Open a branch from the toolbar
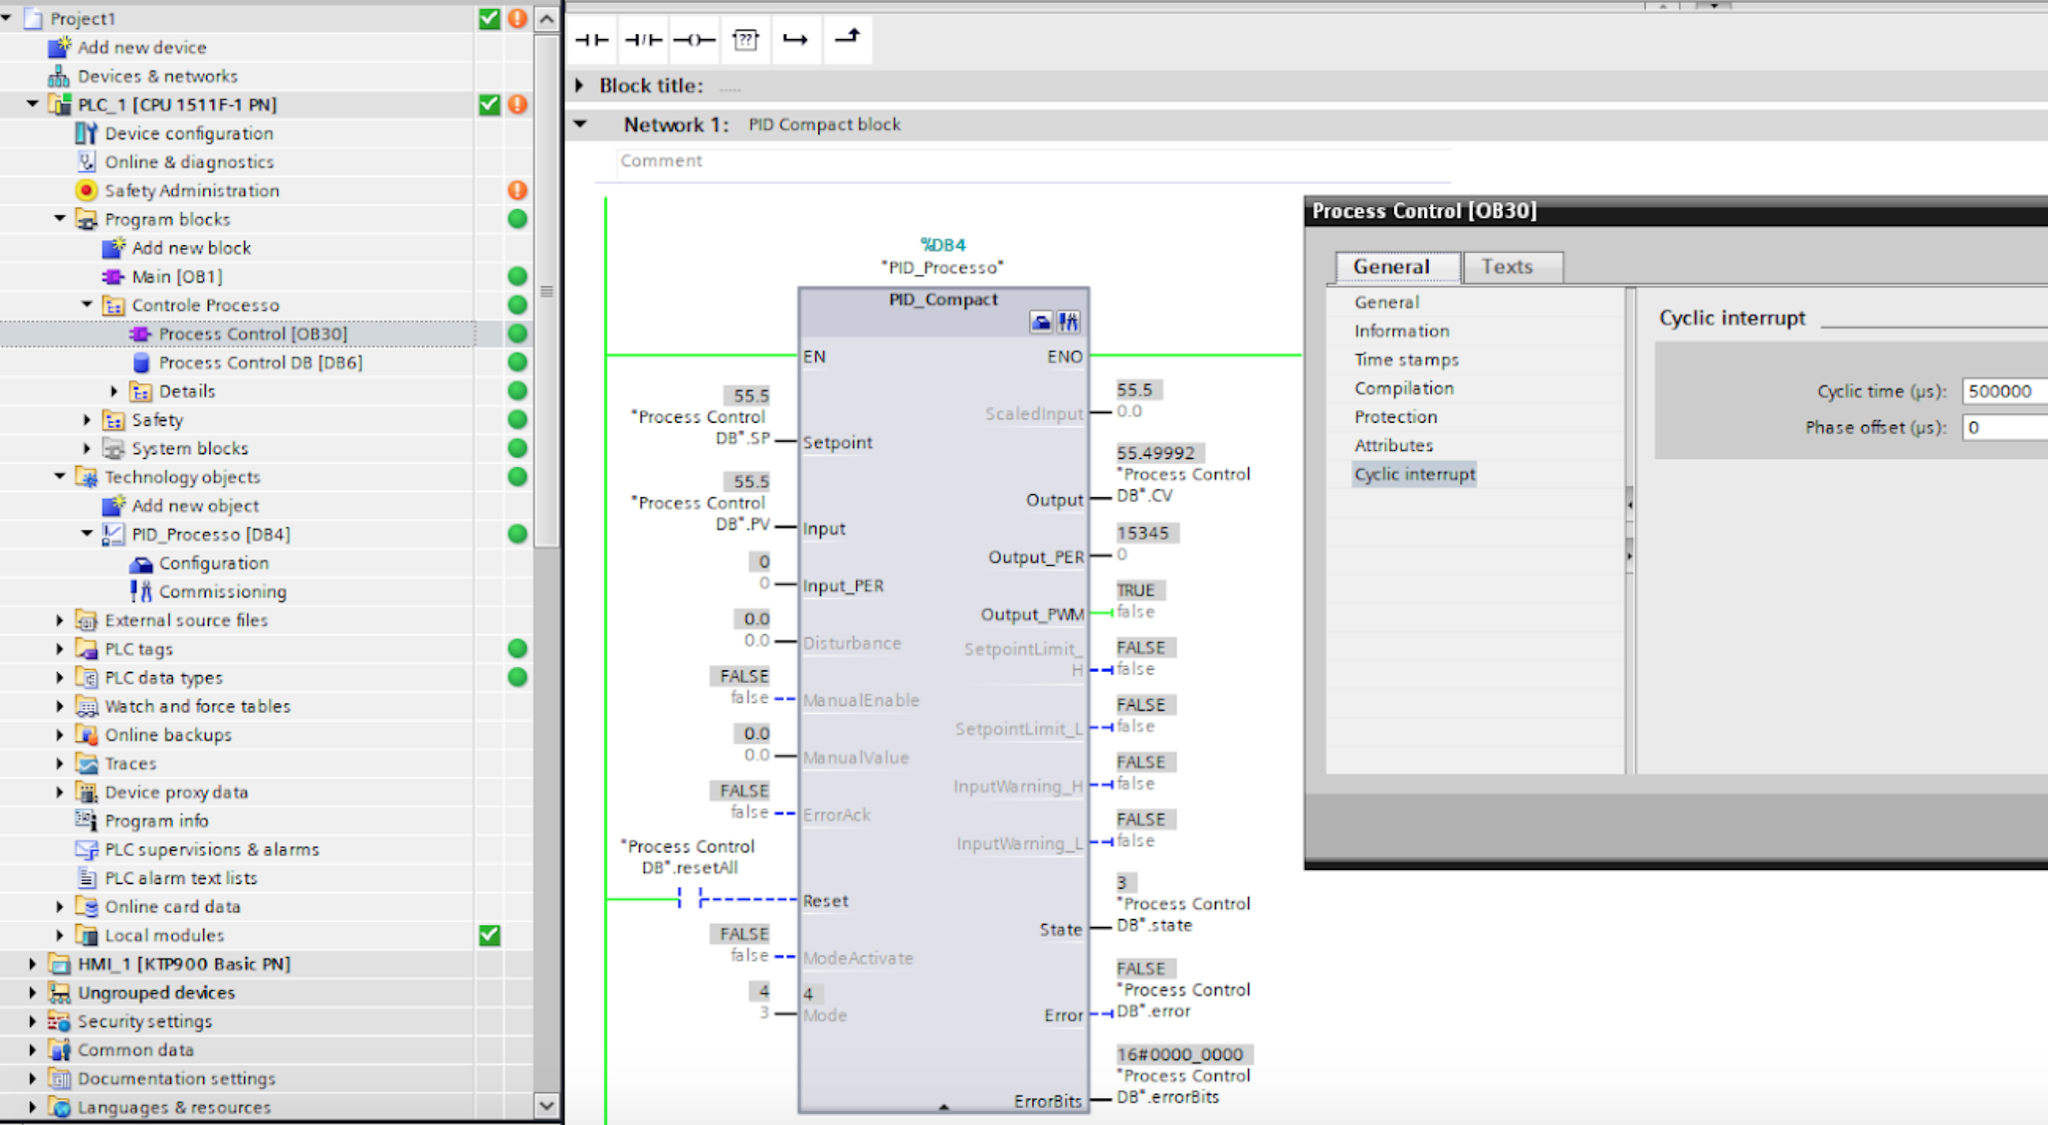Viewport: 2048px width, 1125px height. 797,39
